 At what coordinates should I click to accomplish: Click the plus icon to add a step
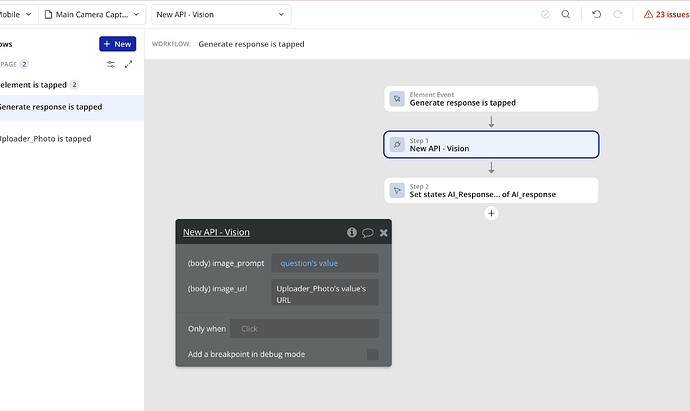pyautogui.click(x=491, y=213)
